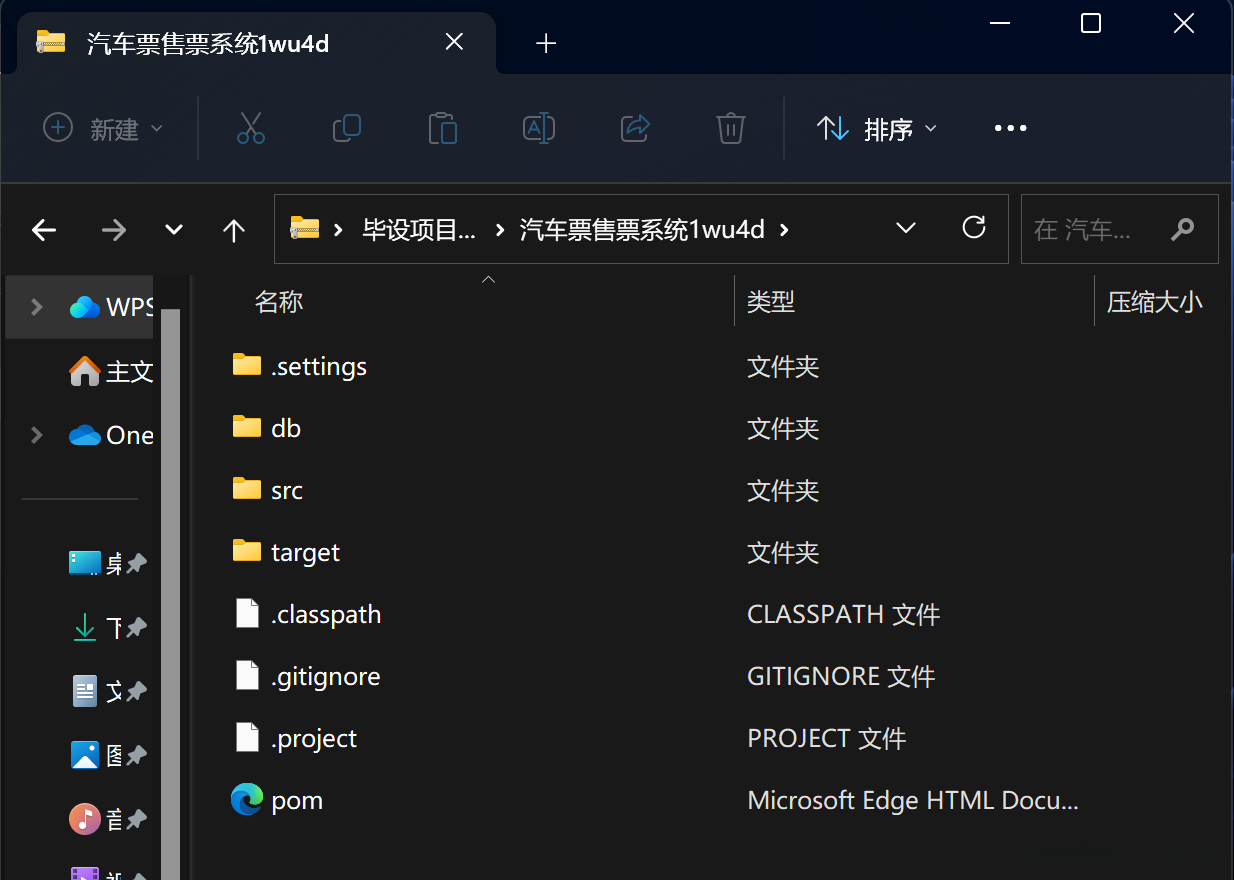Open the 新建 (New) dropdown
The width and height of the screenshot is (1234, 880).
coord(103,128)
